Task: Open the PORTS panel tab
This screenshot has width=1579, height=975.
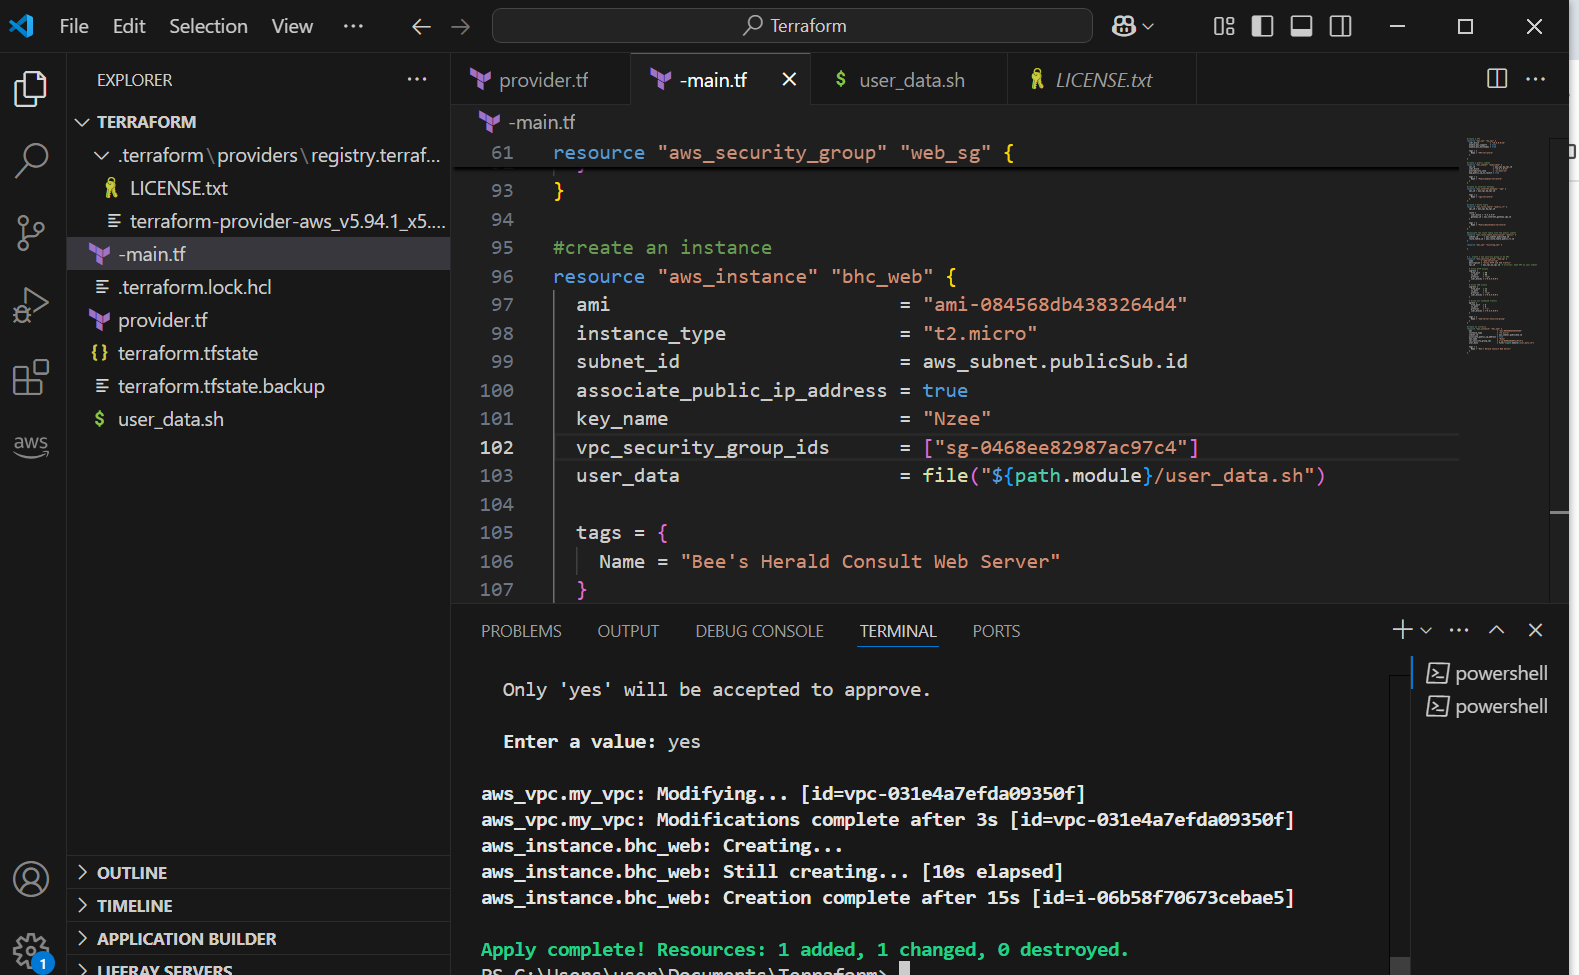Action: coord(996,631)
